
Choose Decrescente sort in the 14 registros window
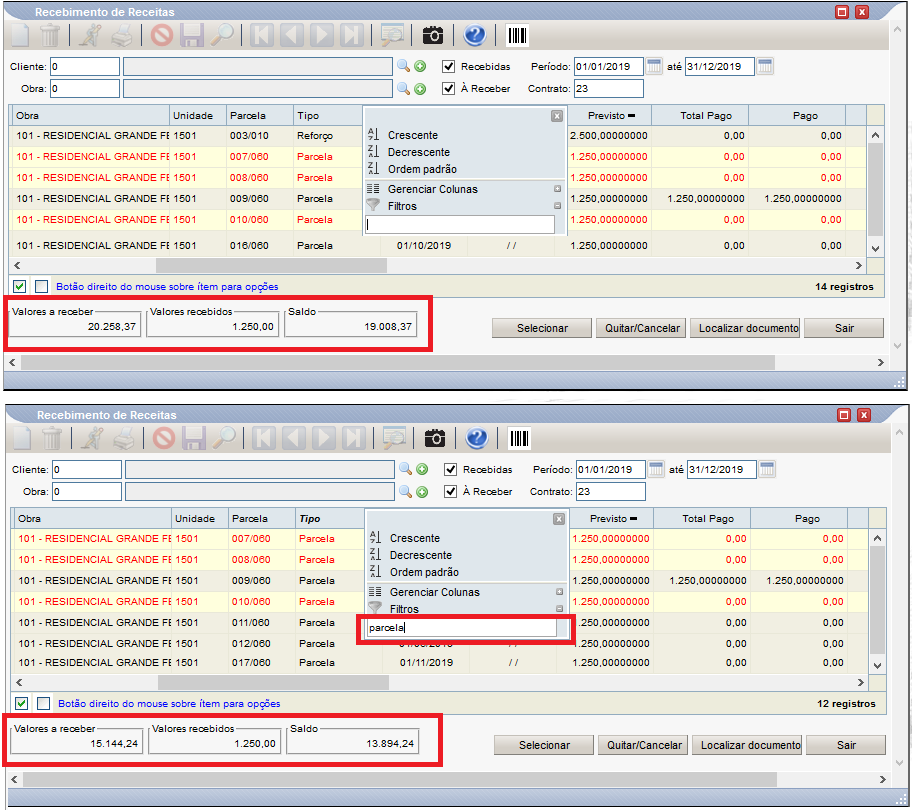[x=419, y=152]
